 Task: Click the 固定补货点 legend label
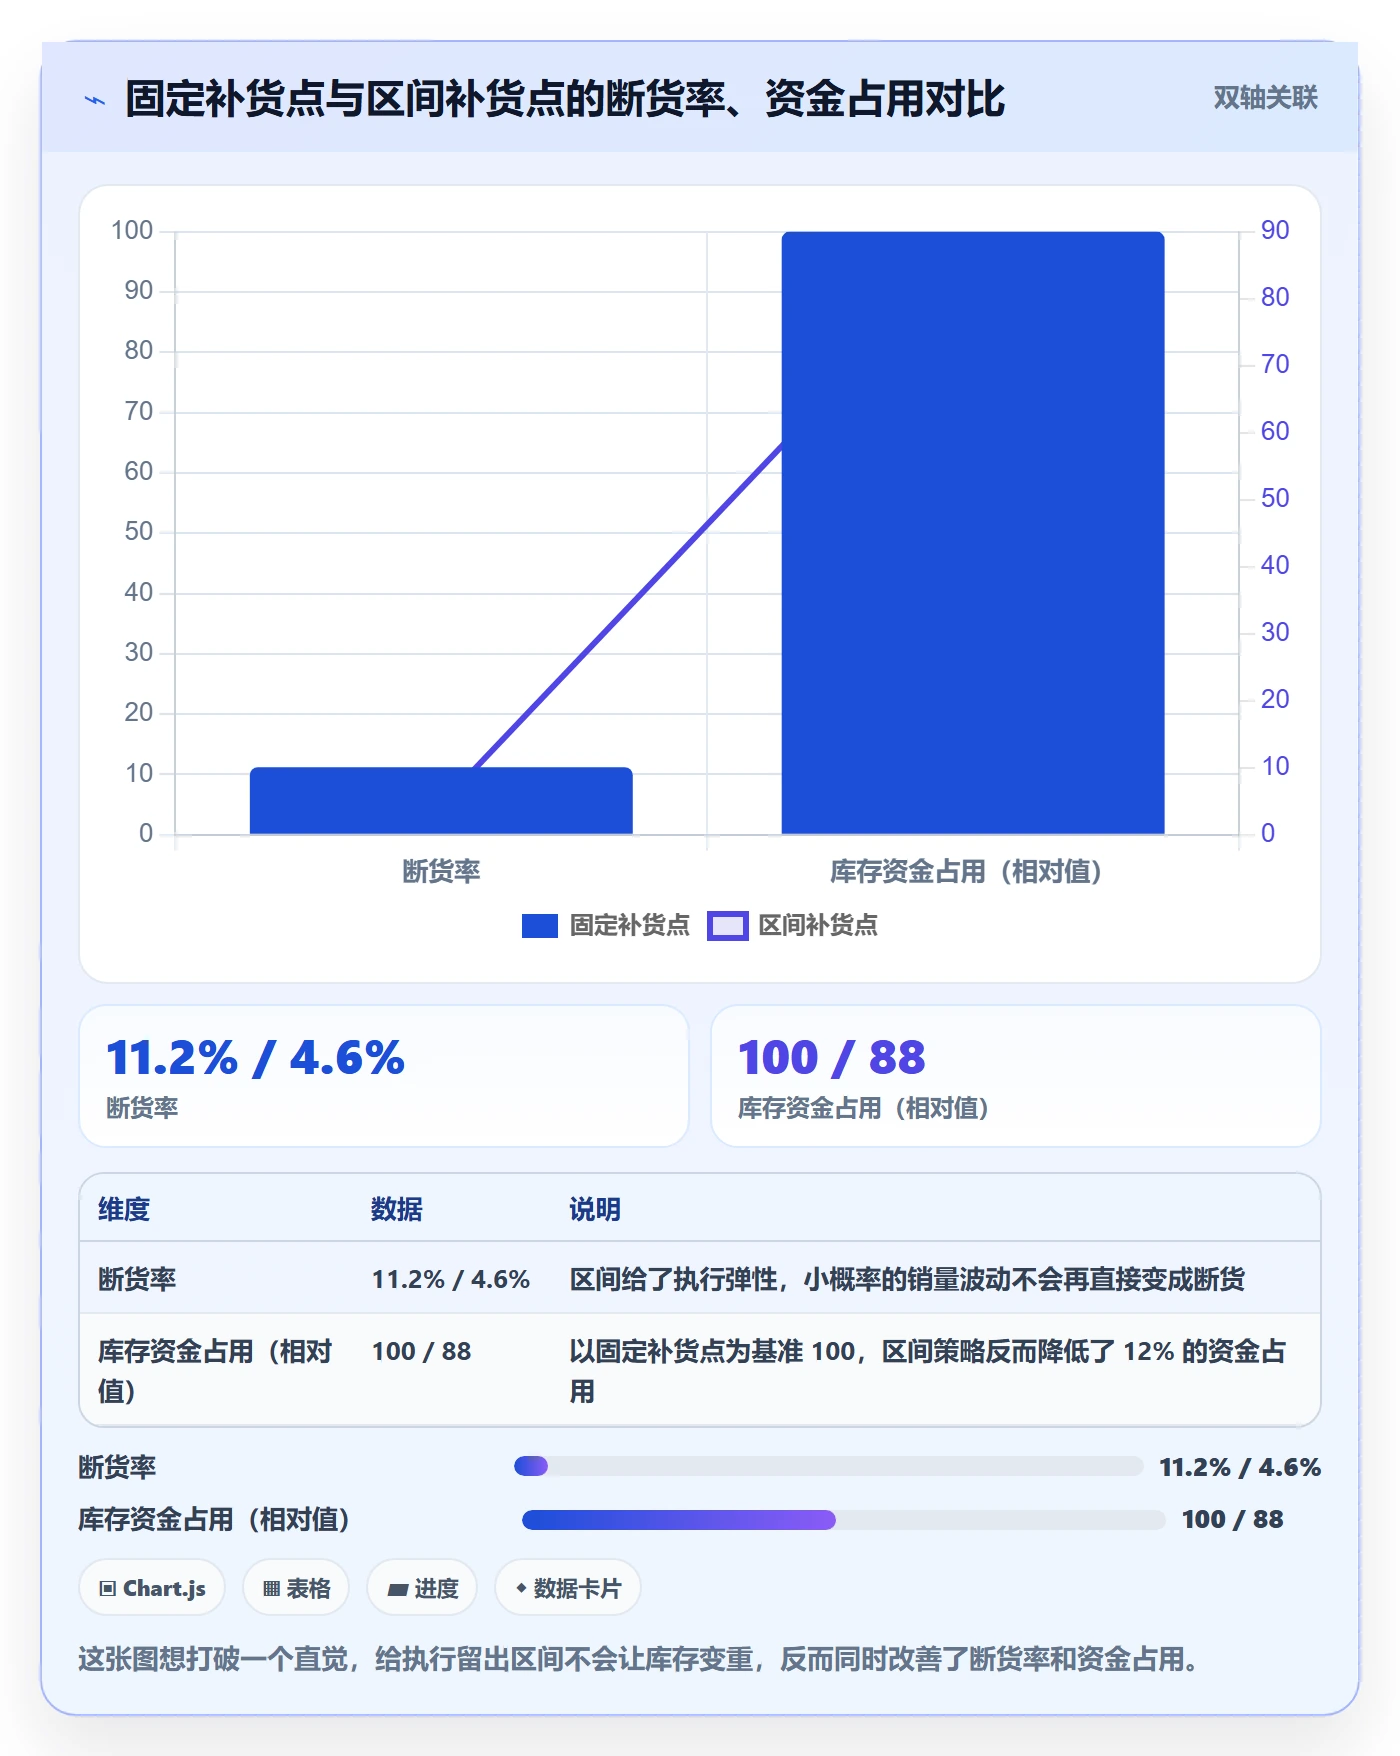630,926
